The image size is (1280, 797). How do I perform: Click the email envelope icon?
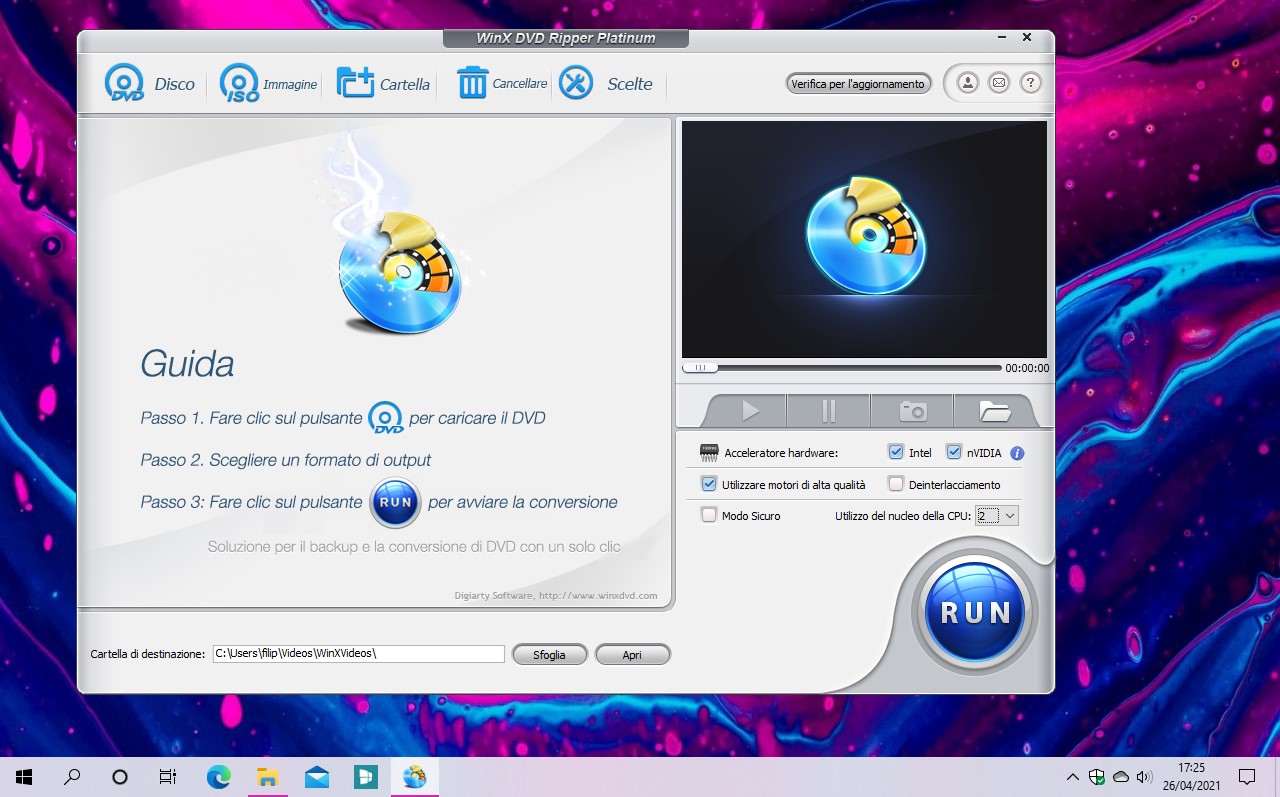coord(999,83)
